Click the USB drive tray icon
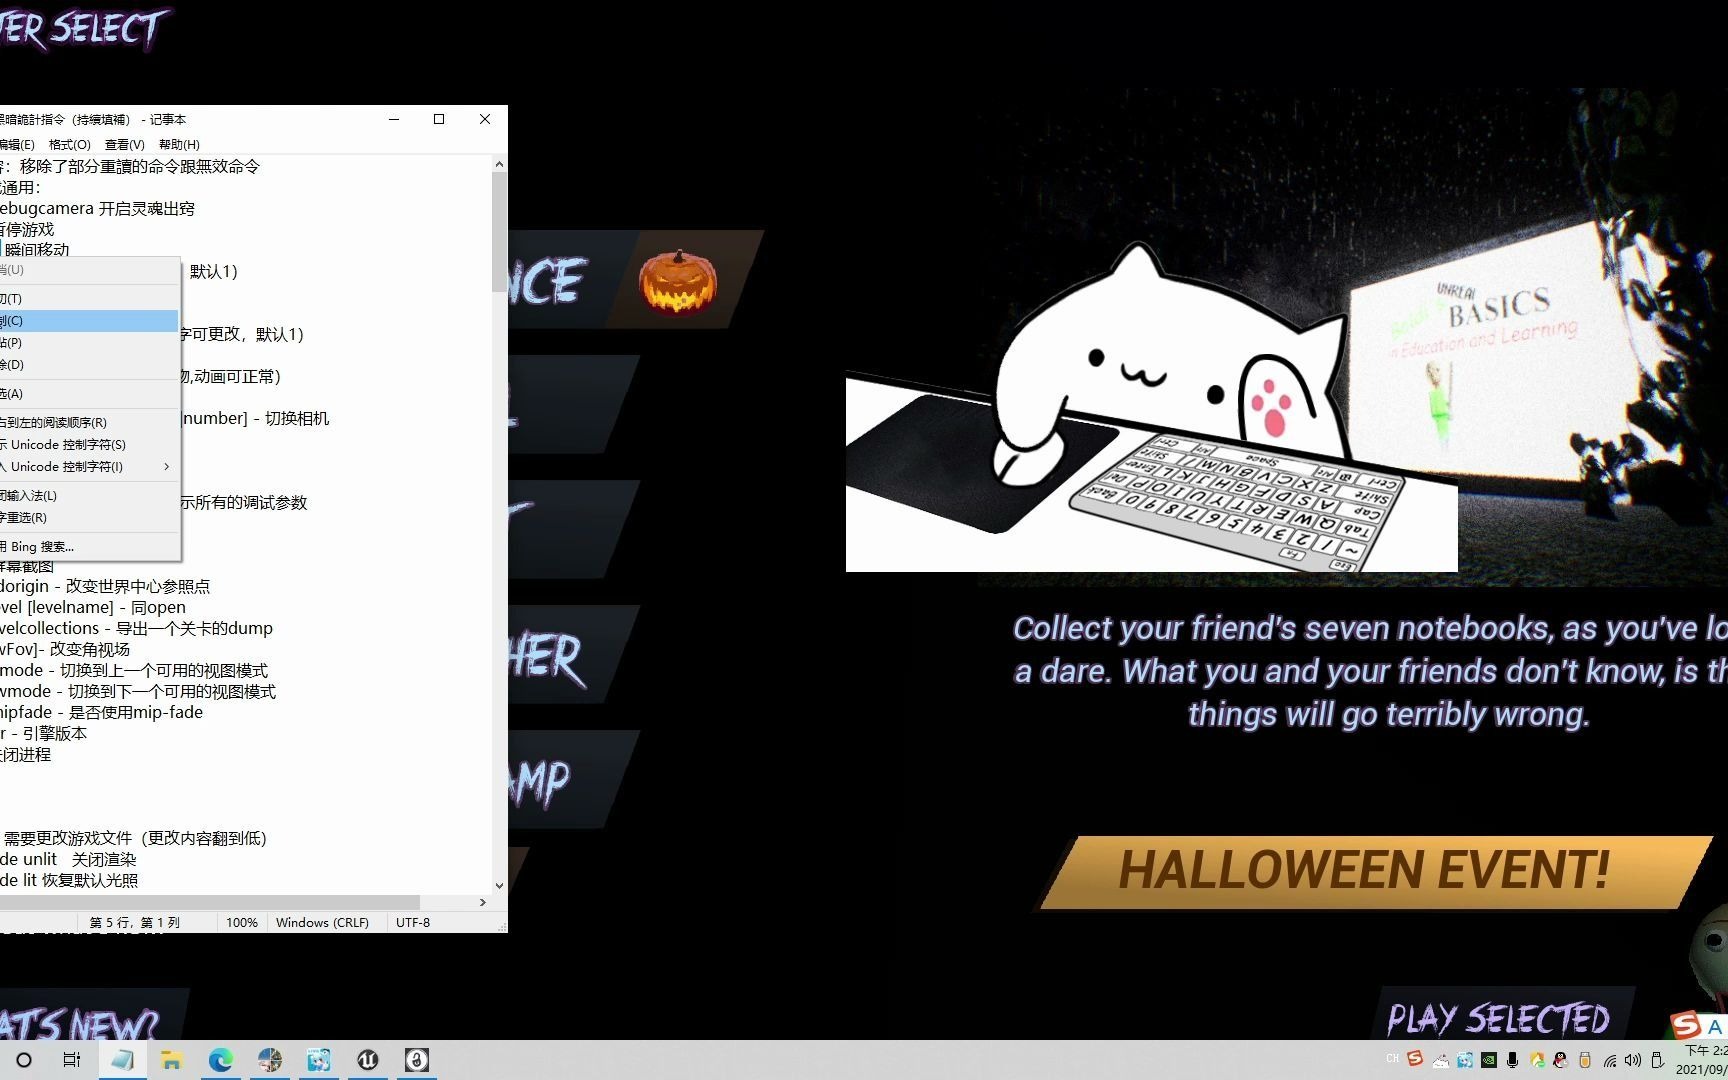1728x1080 pixels. coord(1585,1060)
